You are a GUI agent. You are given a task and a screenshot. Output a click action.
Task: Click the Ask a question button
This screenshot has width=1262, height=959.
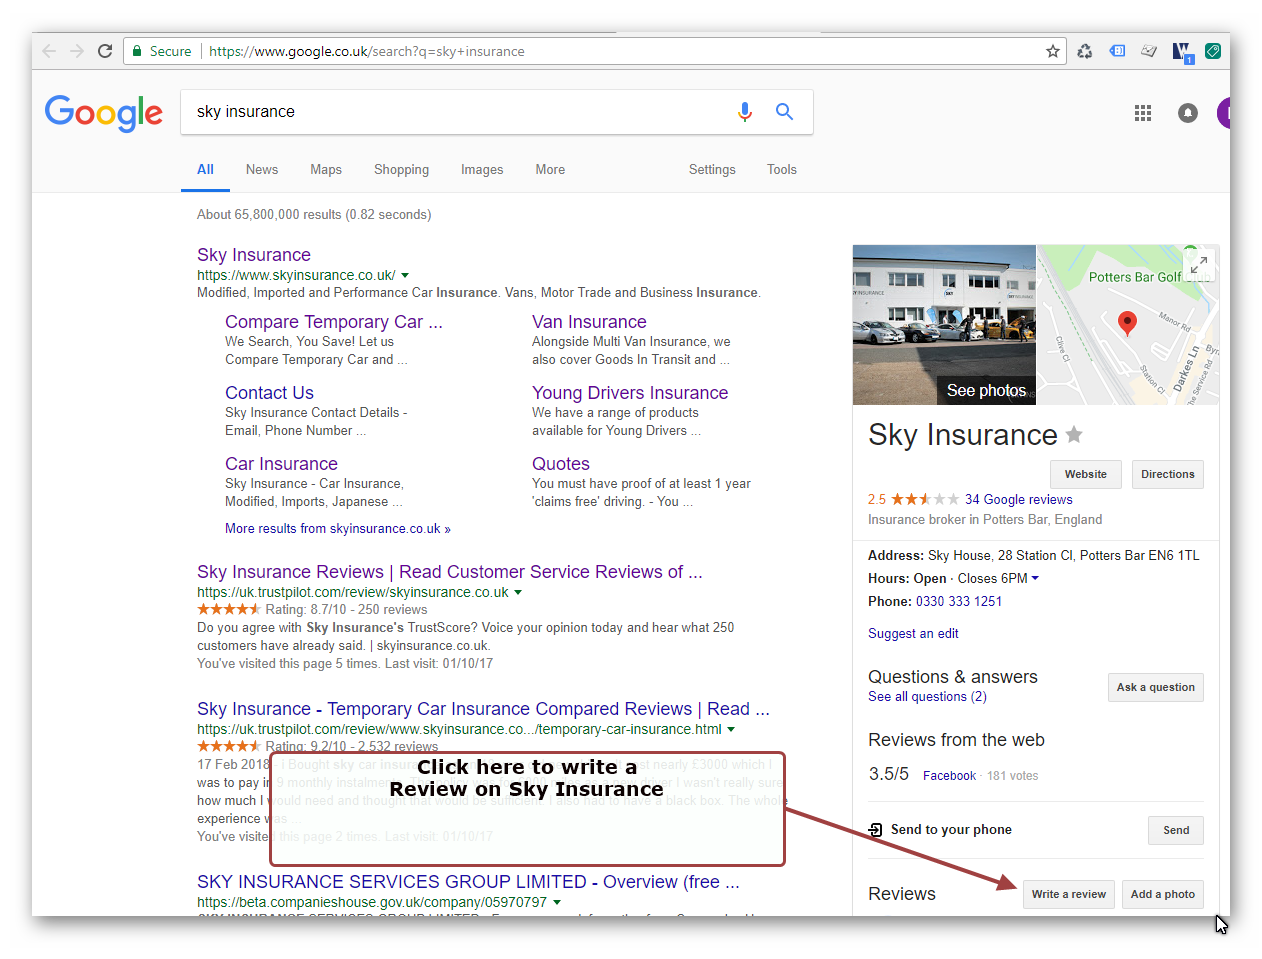pyautogui.click(x=1156, y=687)
